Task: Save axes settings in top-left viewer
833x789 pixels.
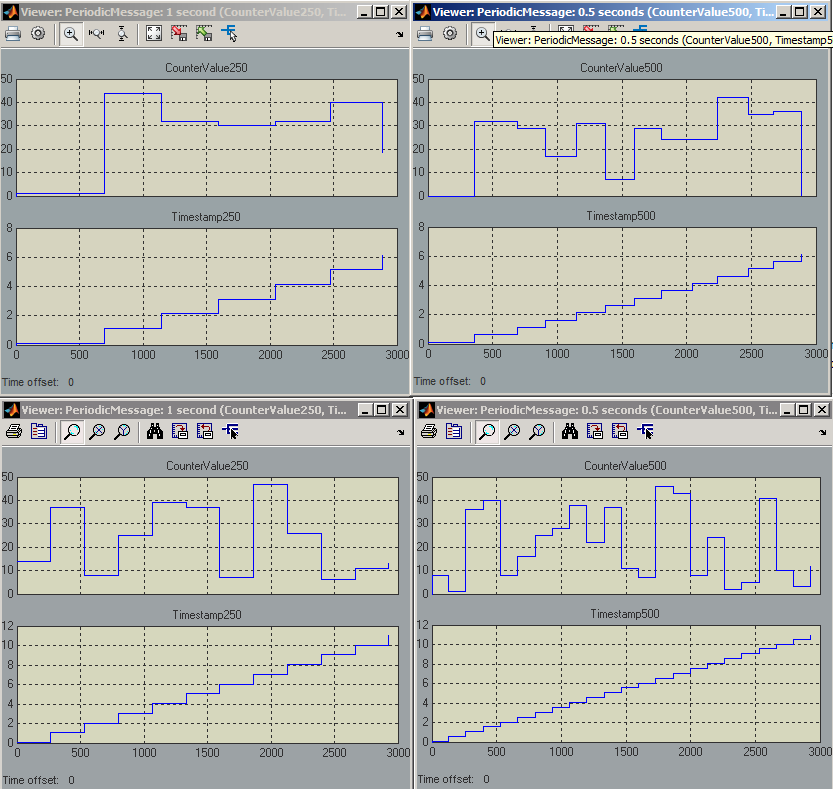Action: [180, 33]
